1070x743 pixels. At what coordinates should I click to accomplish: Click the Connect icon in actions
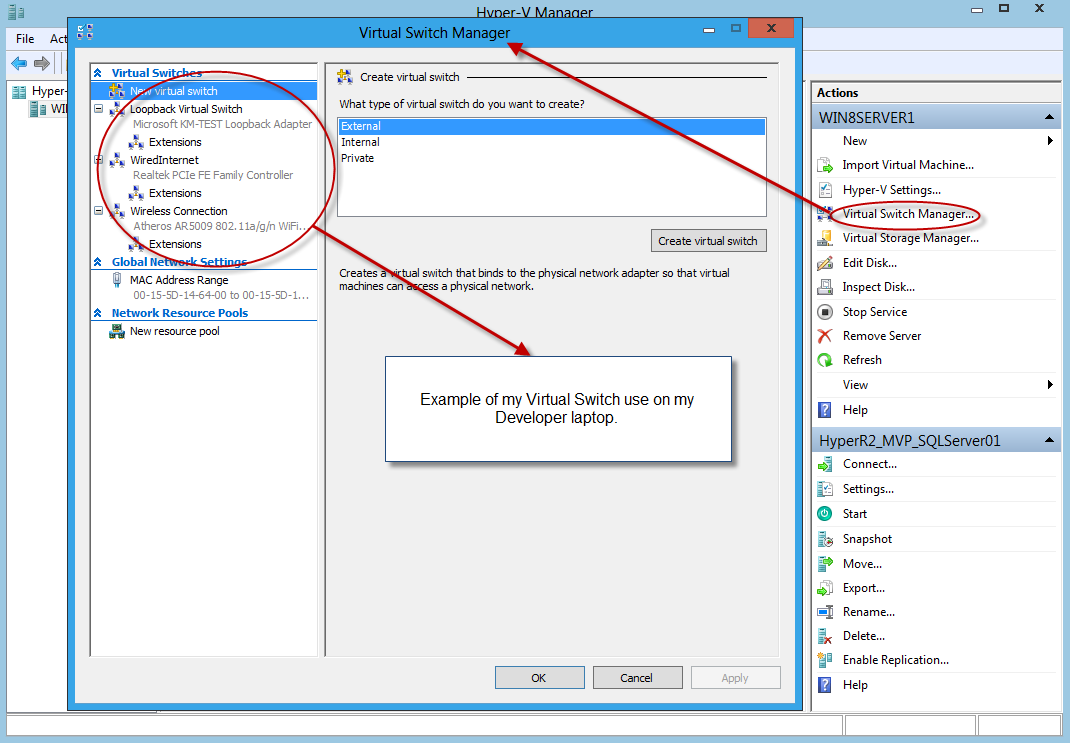(x=825, y=464)
